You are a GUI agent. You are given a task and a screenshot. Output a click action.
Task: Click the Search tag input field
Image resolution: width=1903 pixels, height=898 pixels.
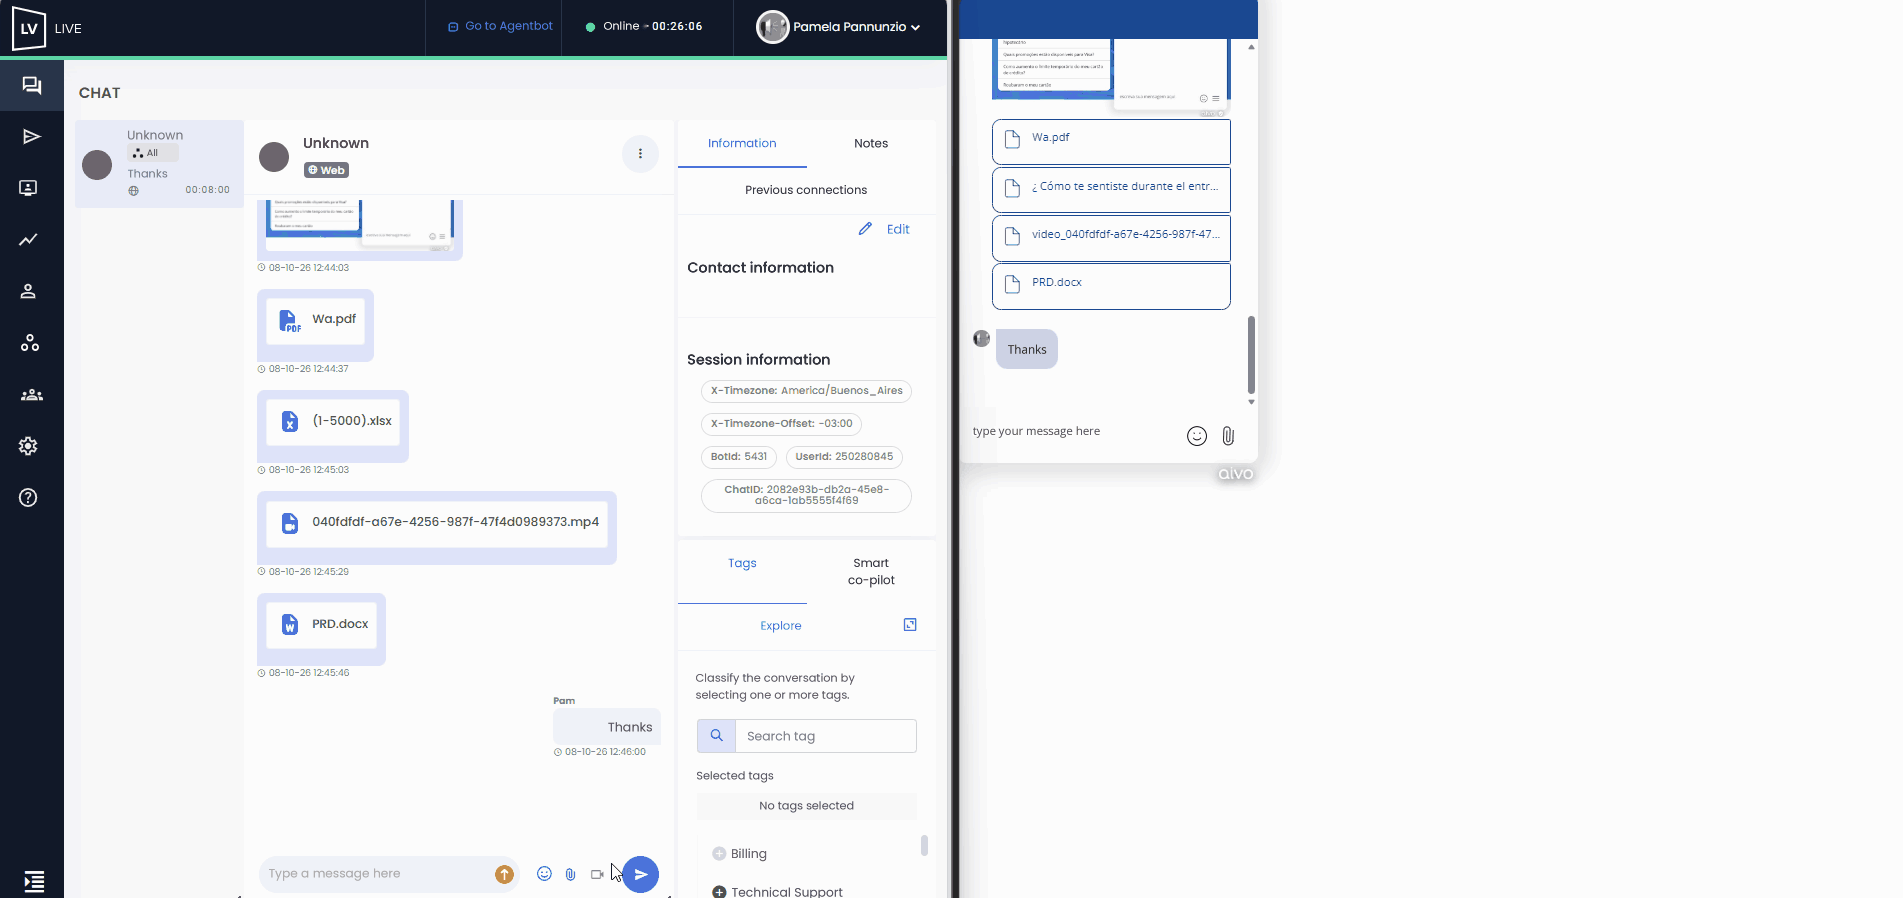pos(826,736)
